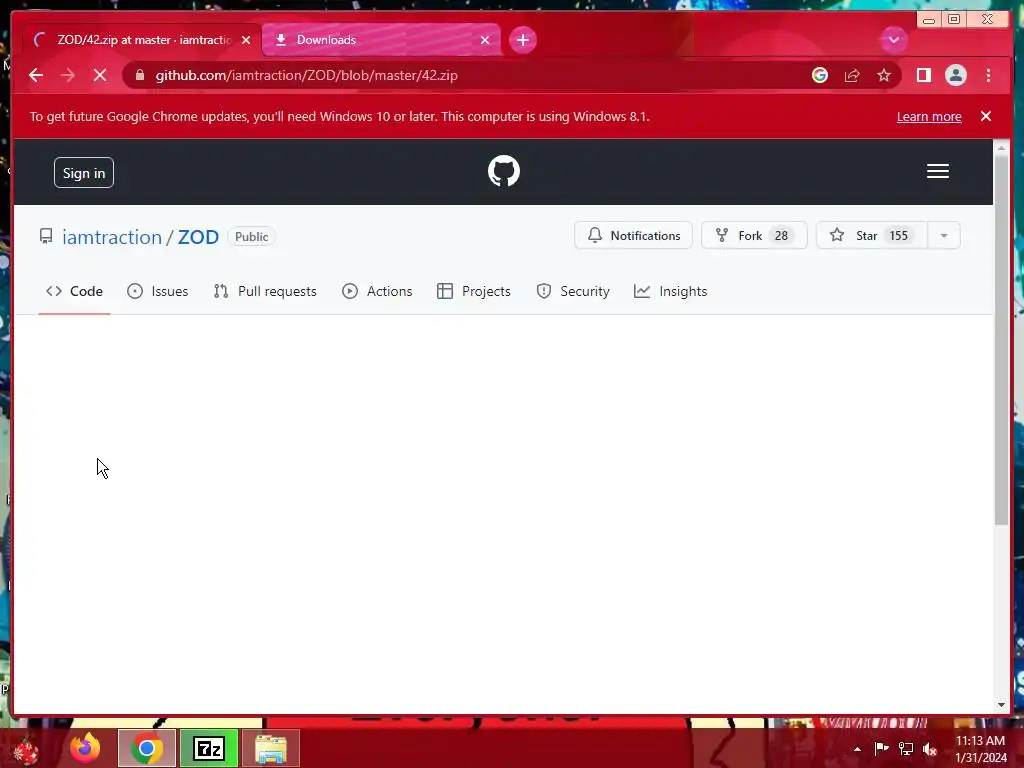Open the Projects tab
Screen dimensions: 1024x768
[x=473, y=291]
